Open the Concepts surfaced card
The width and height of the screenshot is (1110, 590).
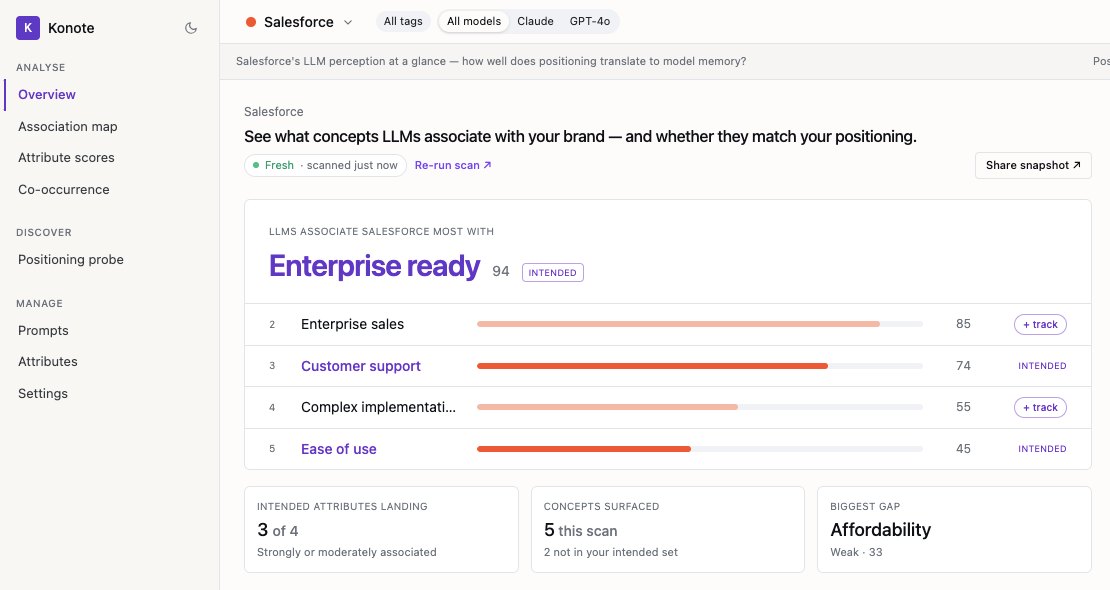coord(668,529)
